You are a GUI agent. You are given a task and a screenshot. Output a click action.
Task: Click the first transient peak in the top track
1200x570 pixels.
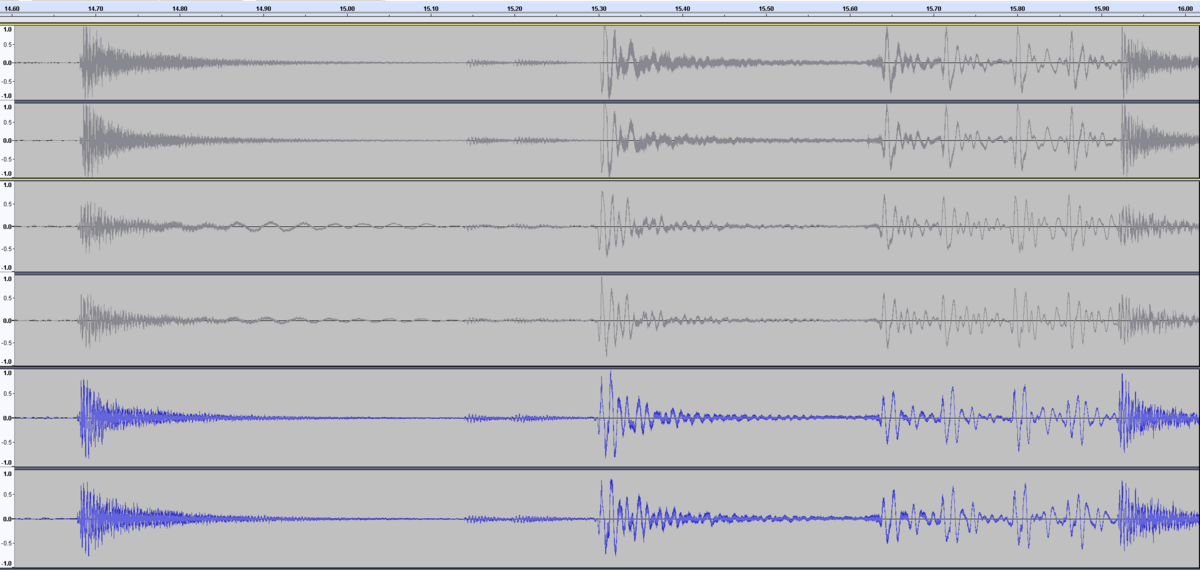(x=86, y=62)
